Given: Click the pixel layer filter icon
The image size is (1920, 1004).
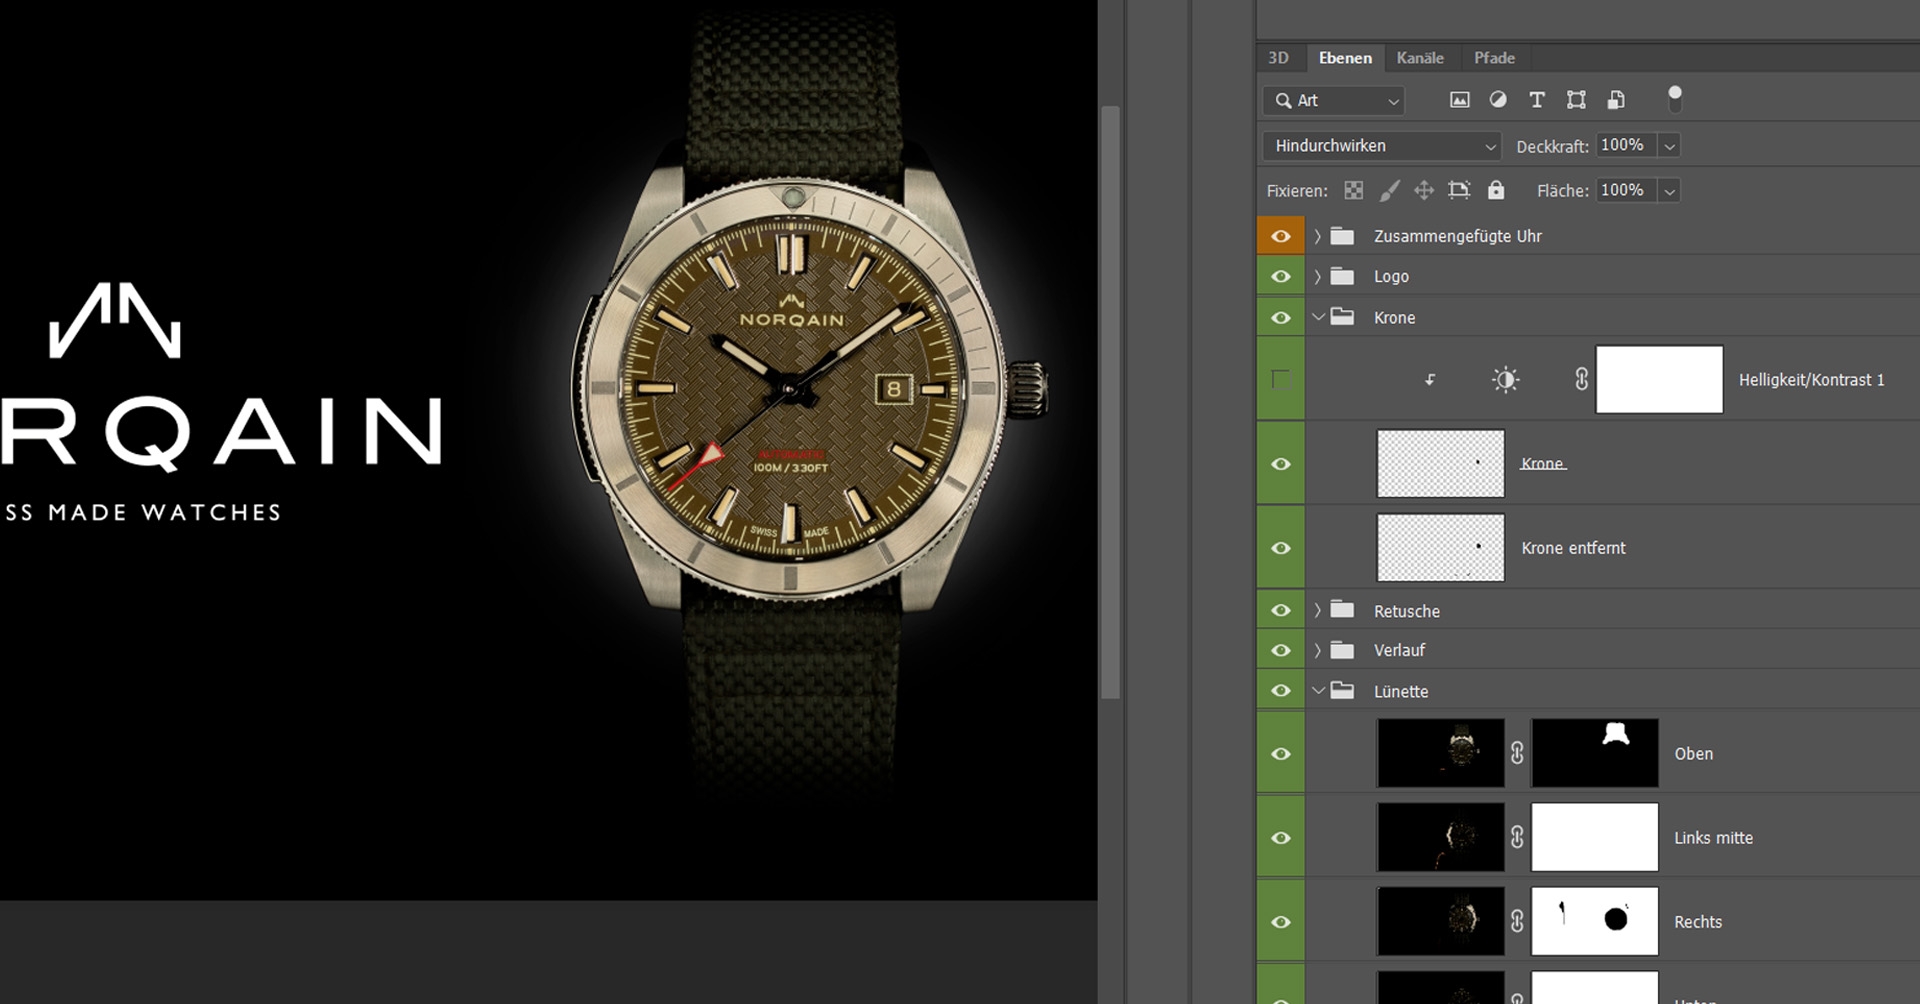Looking at the screenshot, I should point(1460,100).
